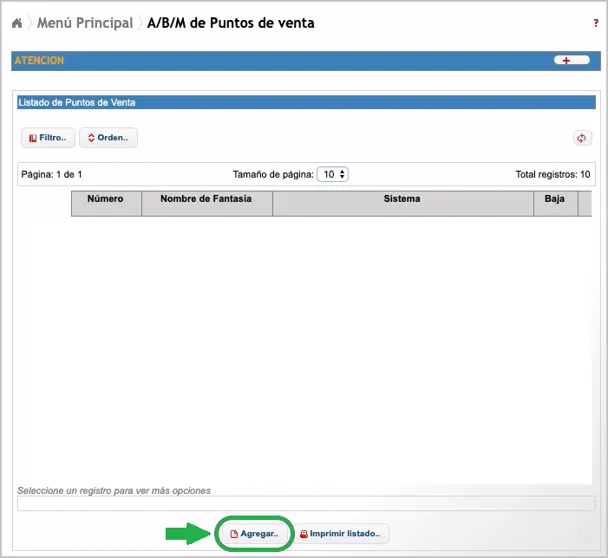The image size is (608, 558).
Task: Select the A/B/M de Puntos de venta title
Action: (231, 23)
